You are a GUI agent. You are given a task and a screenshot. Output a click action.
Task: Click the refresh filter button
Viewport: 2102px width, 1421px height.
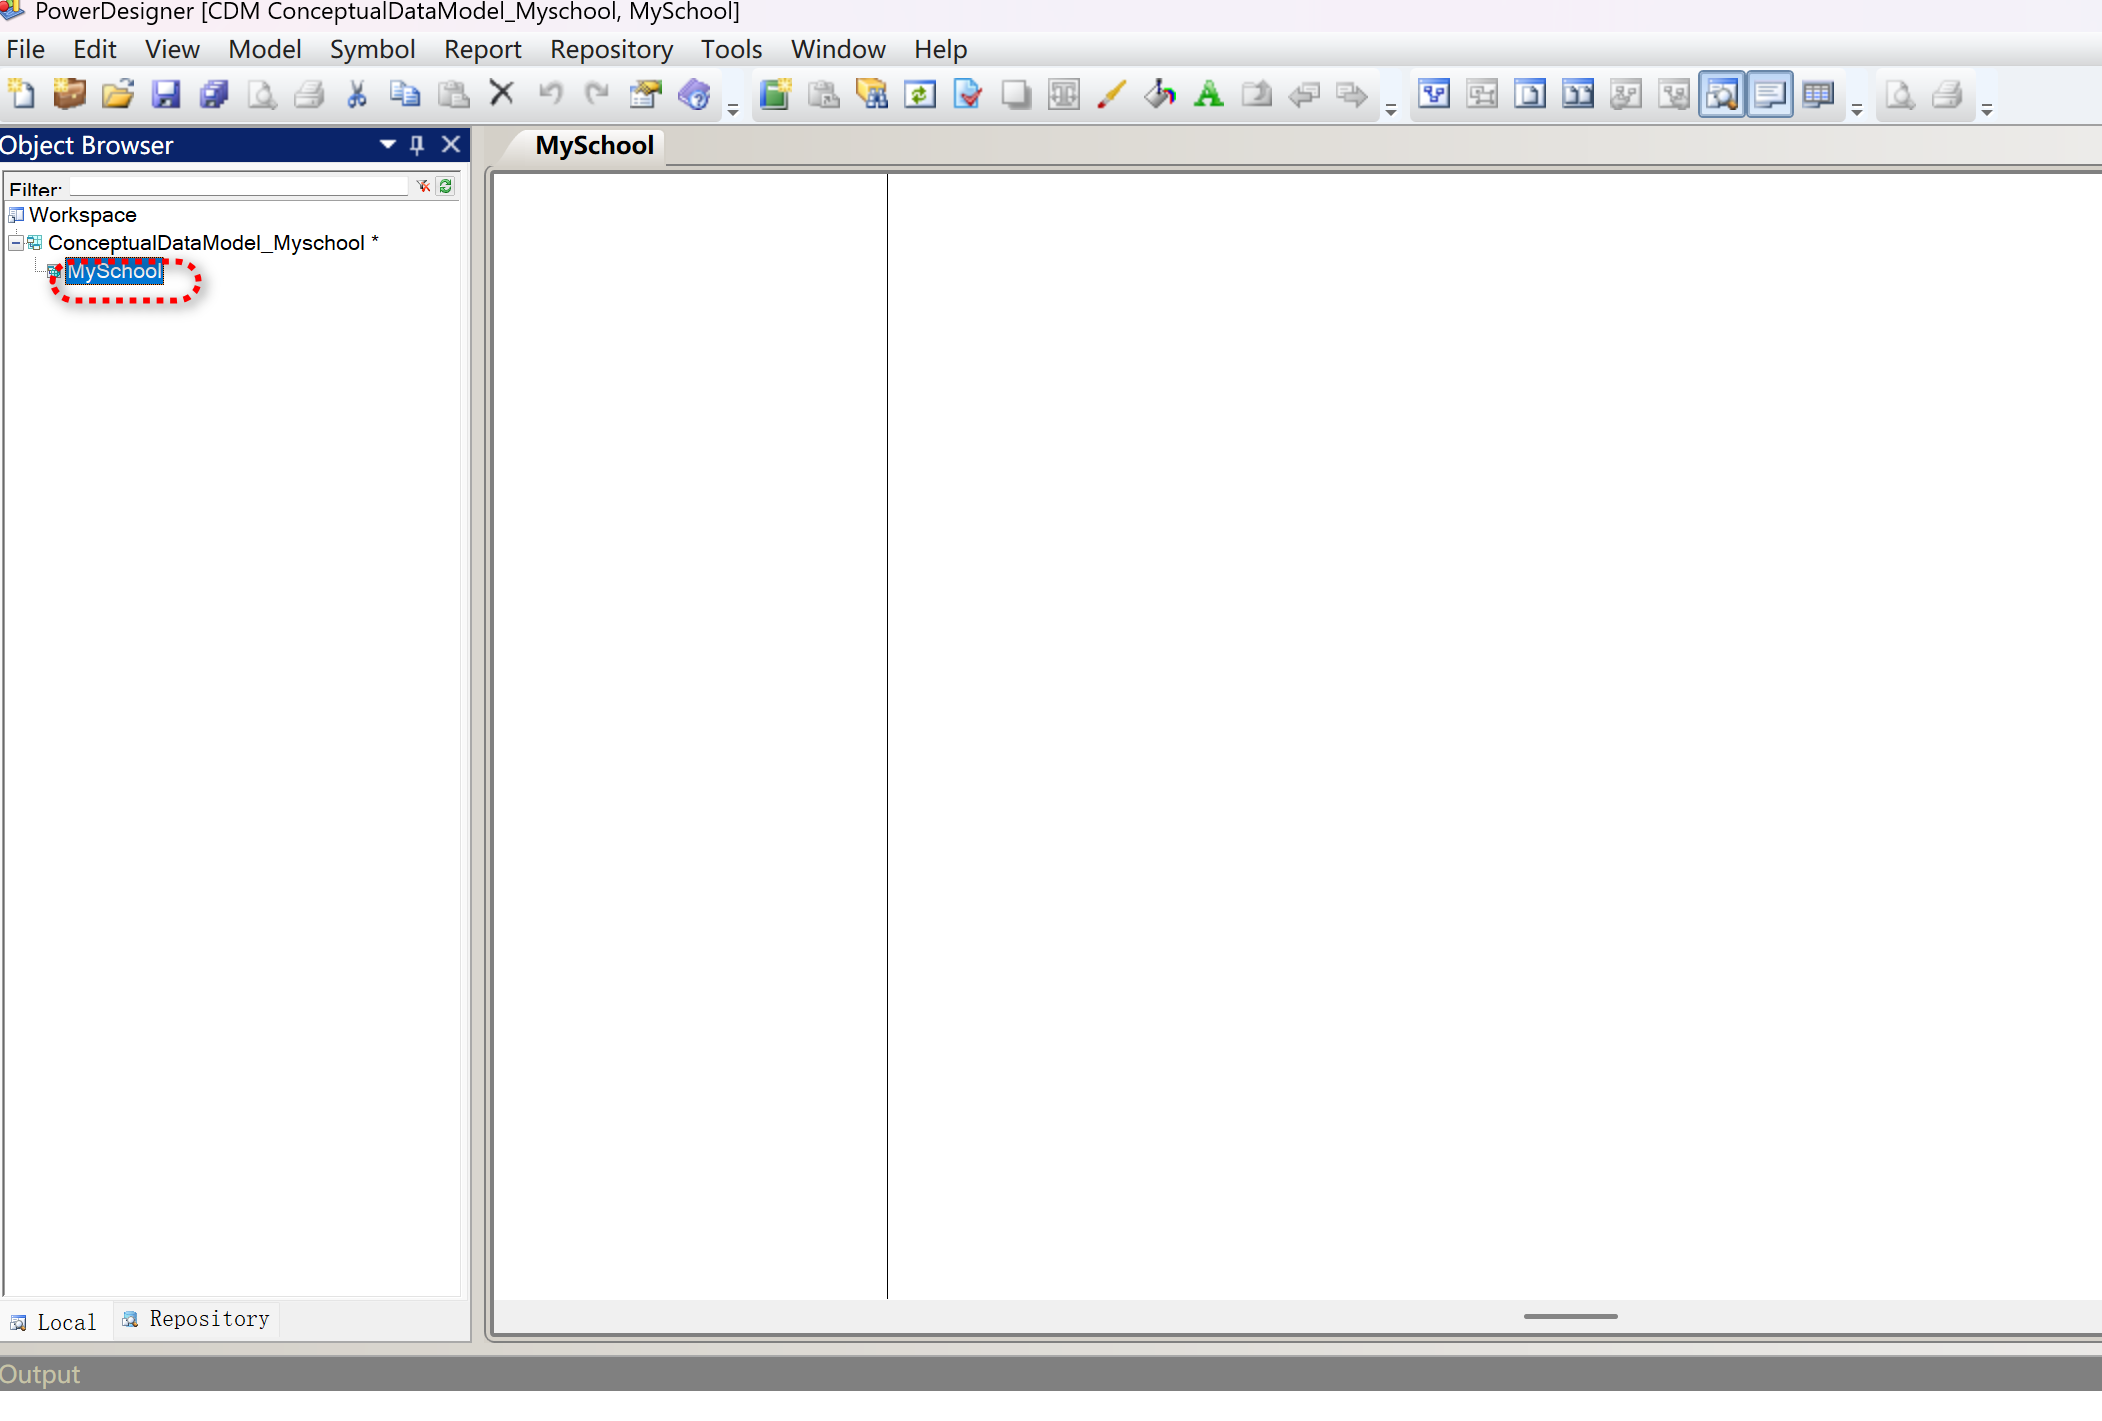pyautogui.click(x=446, y=186)
